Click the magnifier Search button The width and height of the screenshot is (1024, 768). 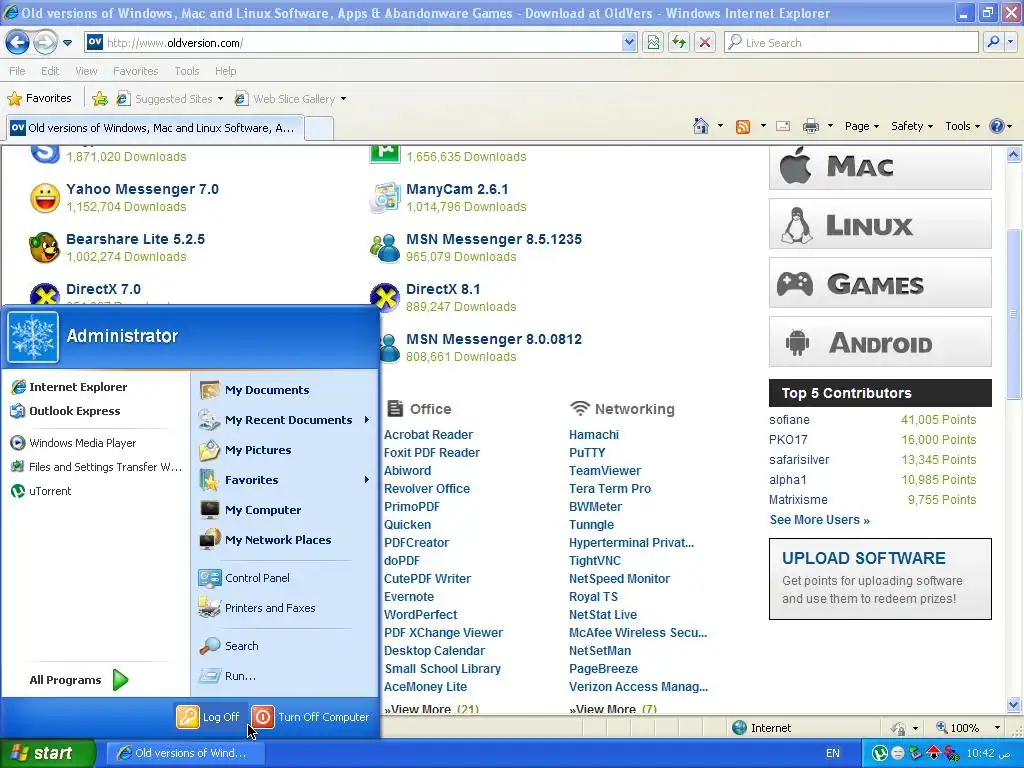(x=993, y=43)
